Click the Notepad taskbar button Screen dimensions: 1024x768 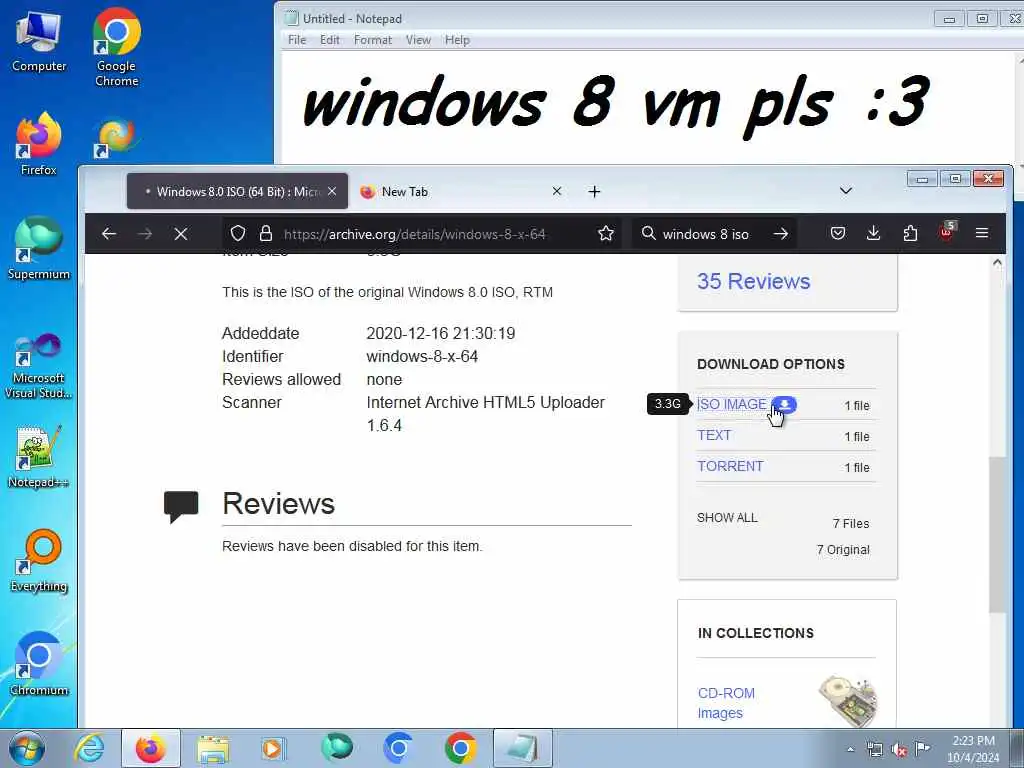click(x=522, y=748)
